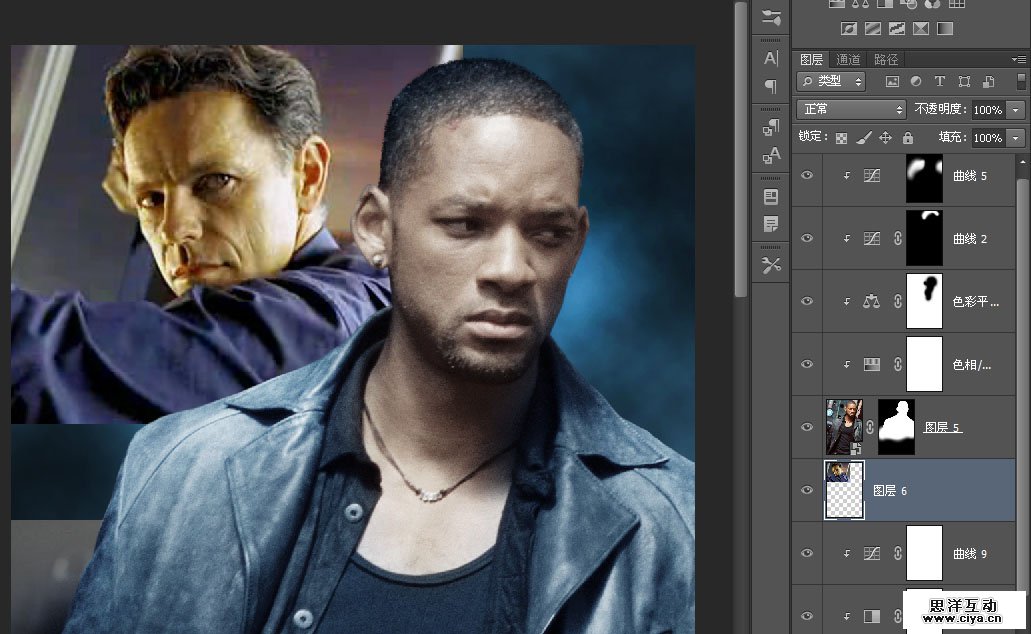Filter layers by type layers (T icon)

coord(939,81)
